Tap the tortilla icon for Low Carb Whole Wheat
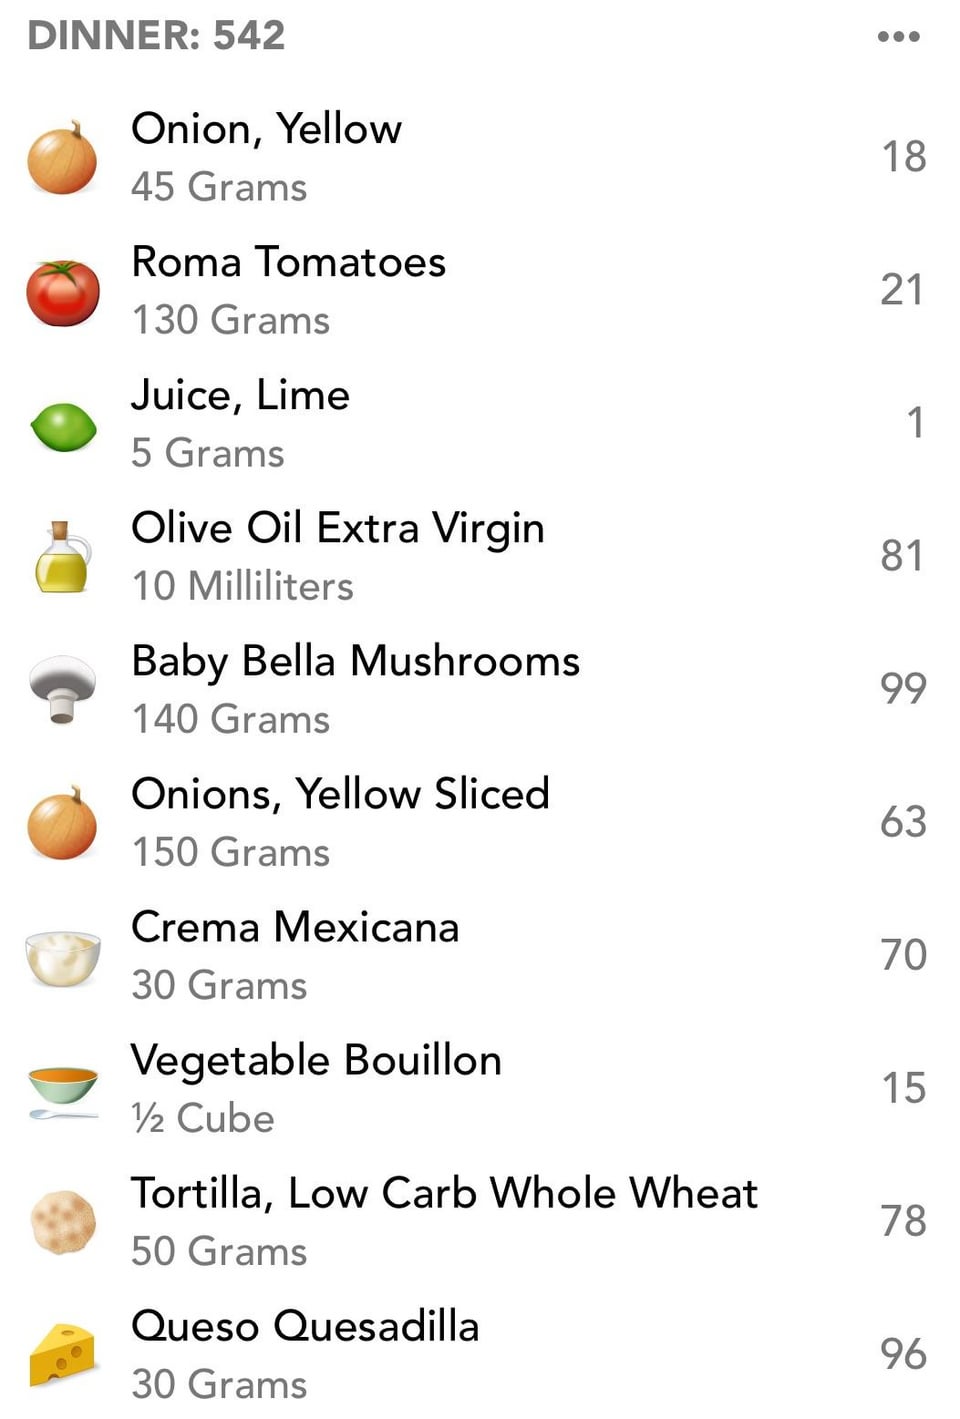This screenshot has height=1419, width=960. click(x=63, y=1222)
